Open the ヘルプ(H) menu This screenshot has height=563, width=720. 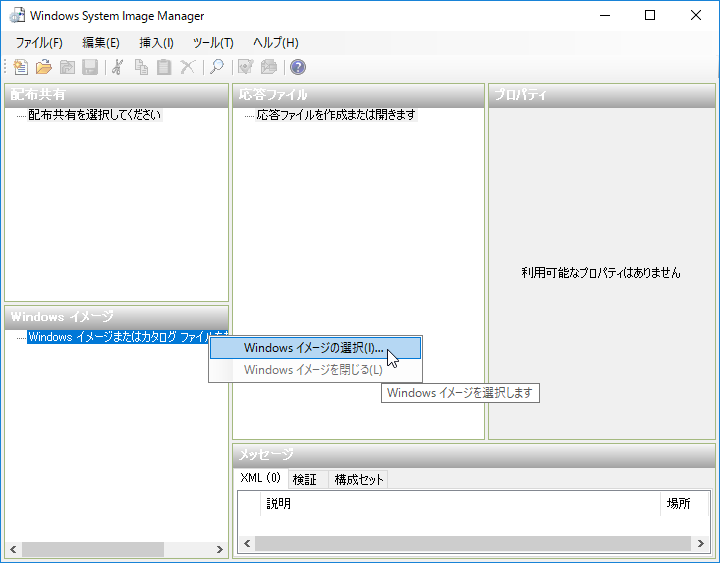pyautogui.click(x=276, y=43)
